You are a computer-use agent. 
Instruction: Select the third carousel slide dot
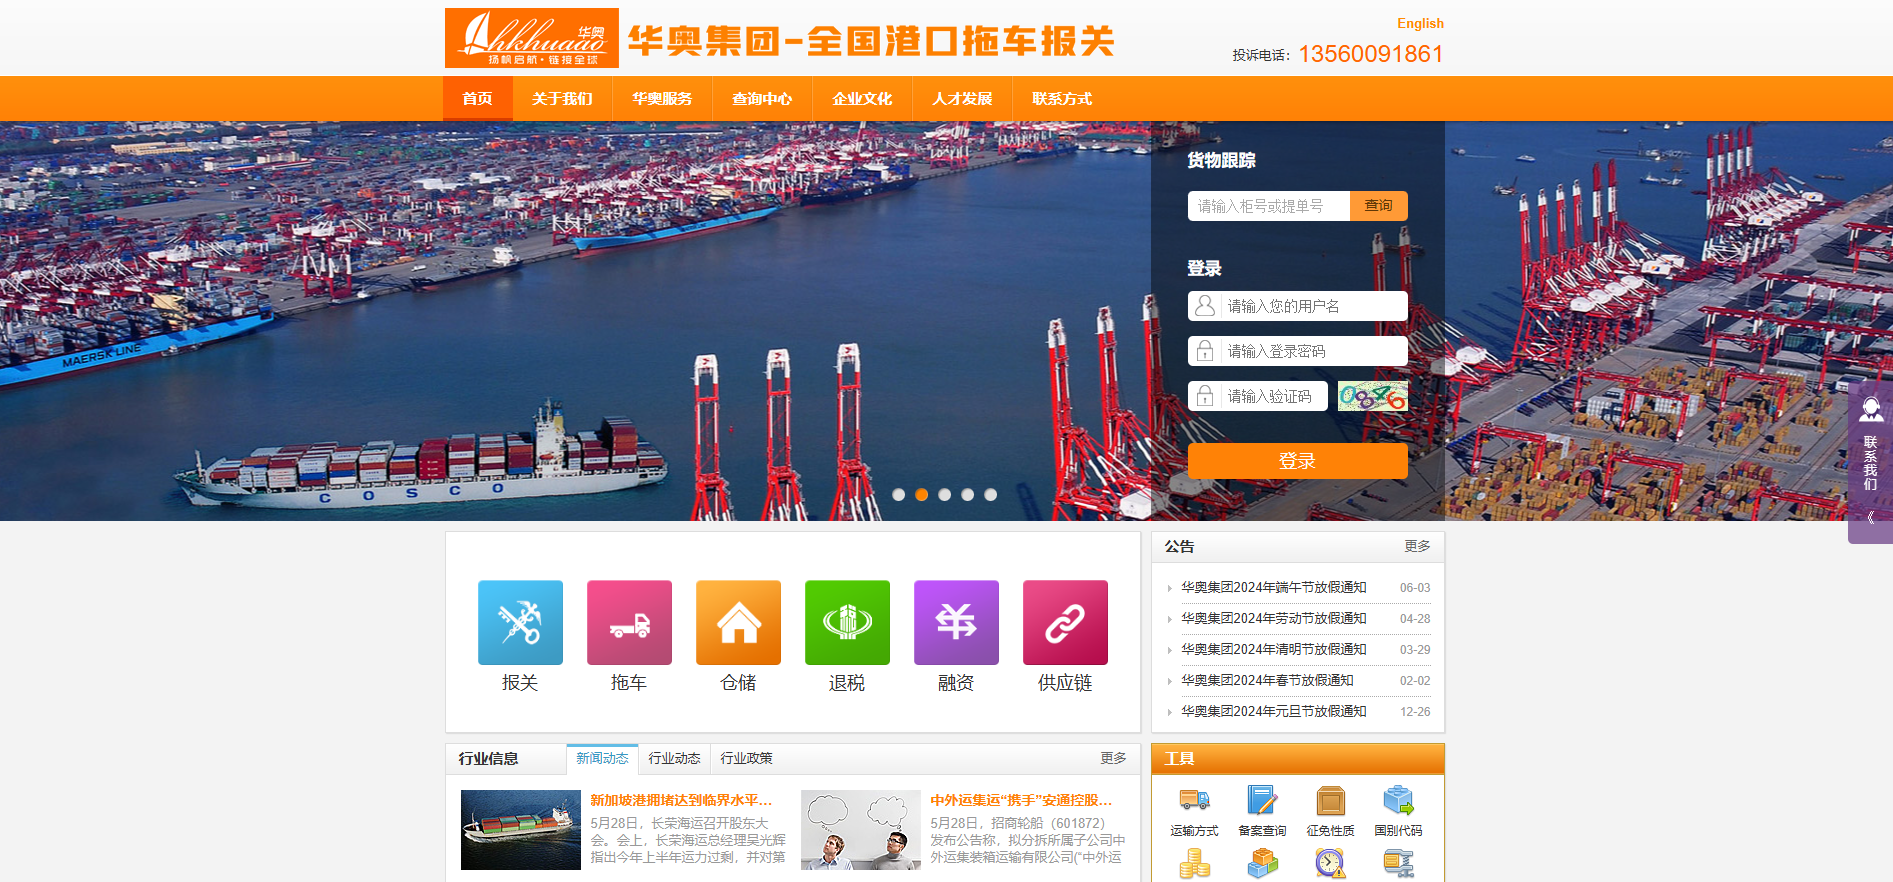(x=945, y=494)
